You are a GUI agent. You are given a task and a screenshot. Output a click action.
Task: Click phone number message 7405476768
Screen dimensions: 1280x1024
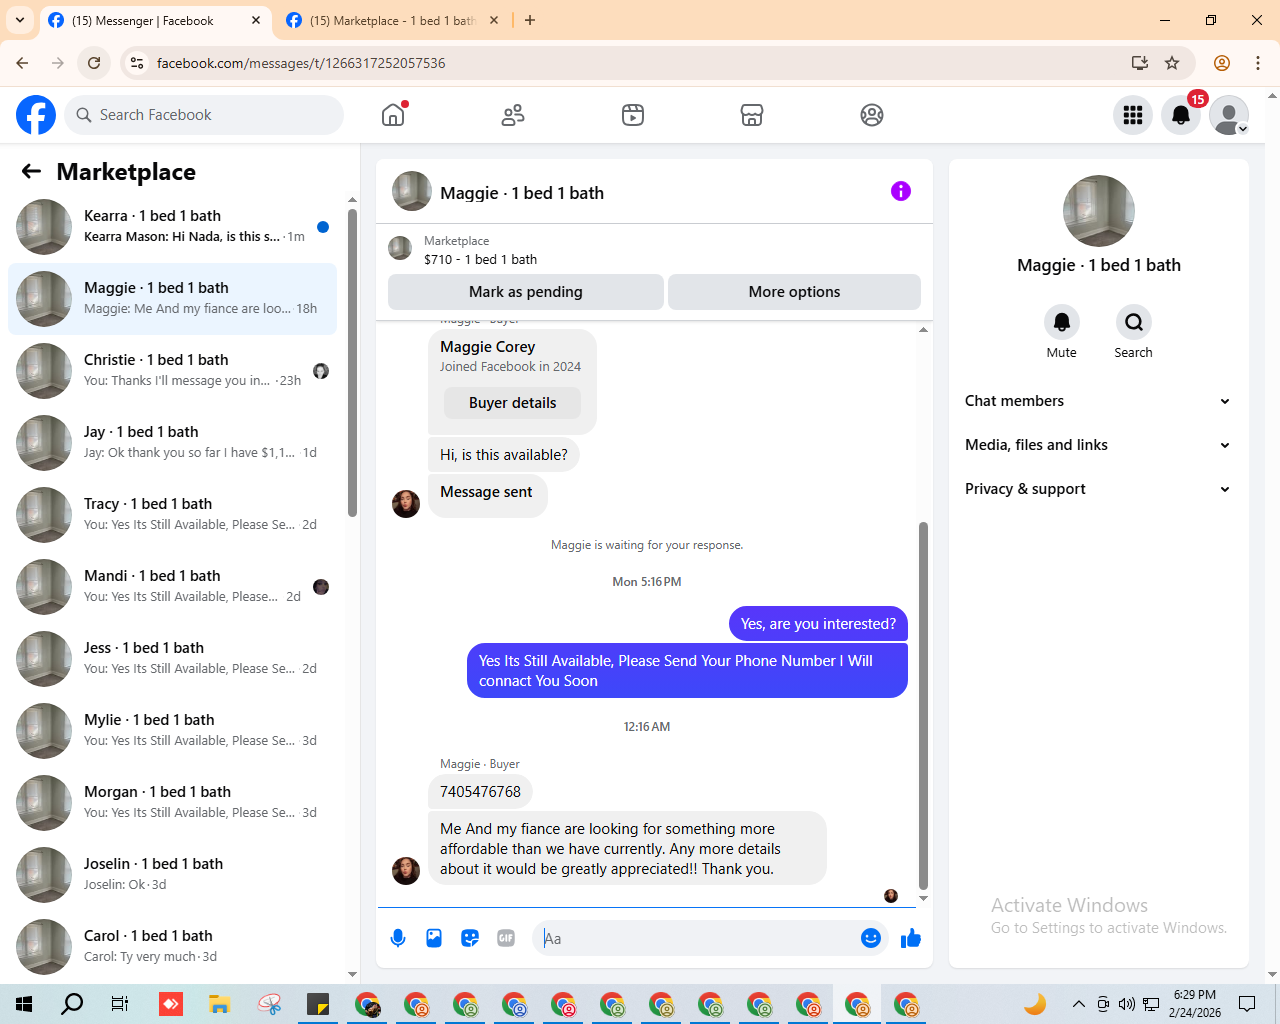click(480, 792)
